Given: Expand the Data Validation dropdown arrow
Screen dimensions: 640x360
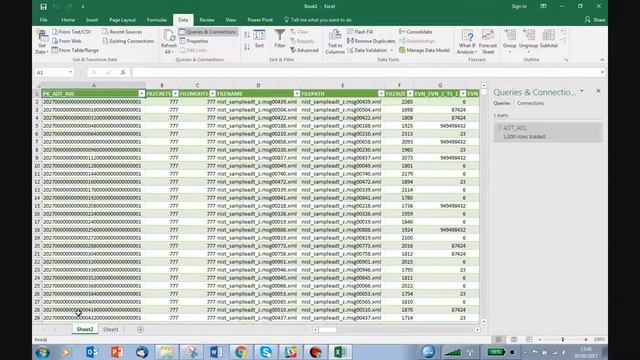Looking at the screenshot, I should click(392, 50).
